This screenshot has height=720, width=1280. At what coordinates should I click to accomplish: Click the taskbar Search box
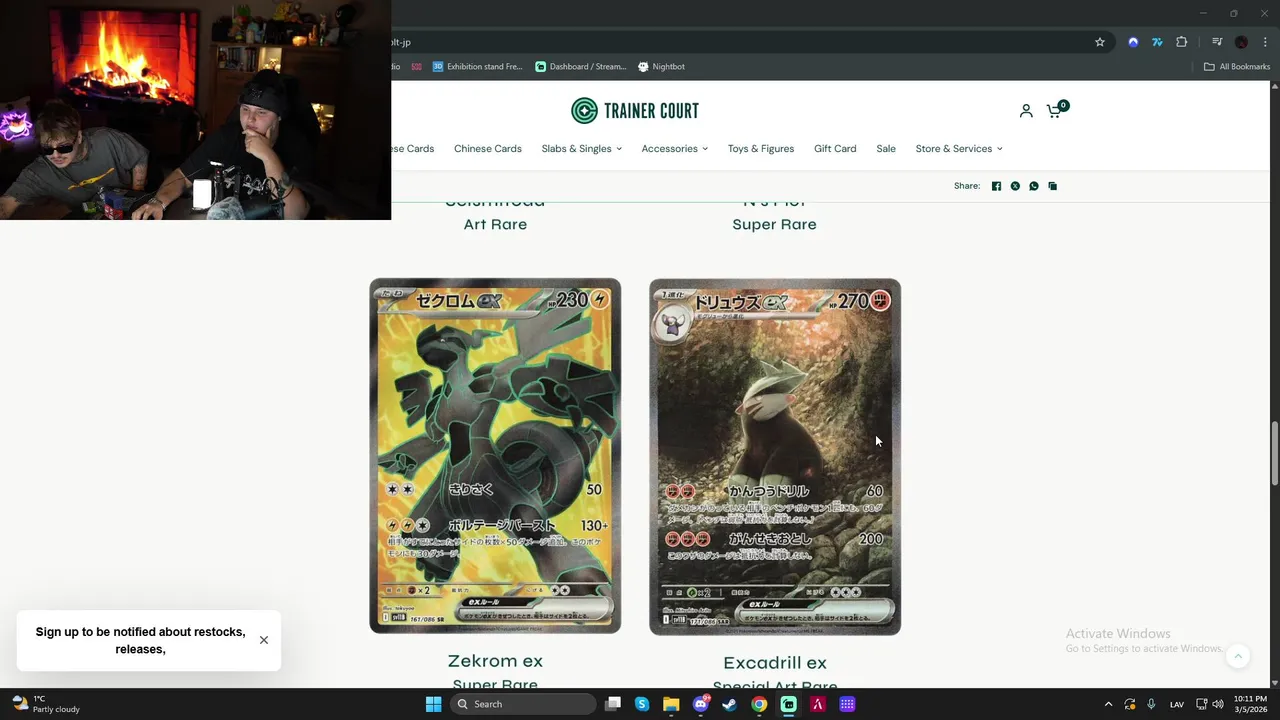(x=522, y=704)
